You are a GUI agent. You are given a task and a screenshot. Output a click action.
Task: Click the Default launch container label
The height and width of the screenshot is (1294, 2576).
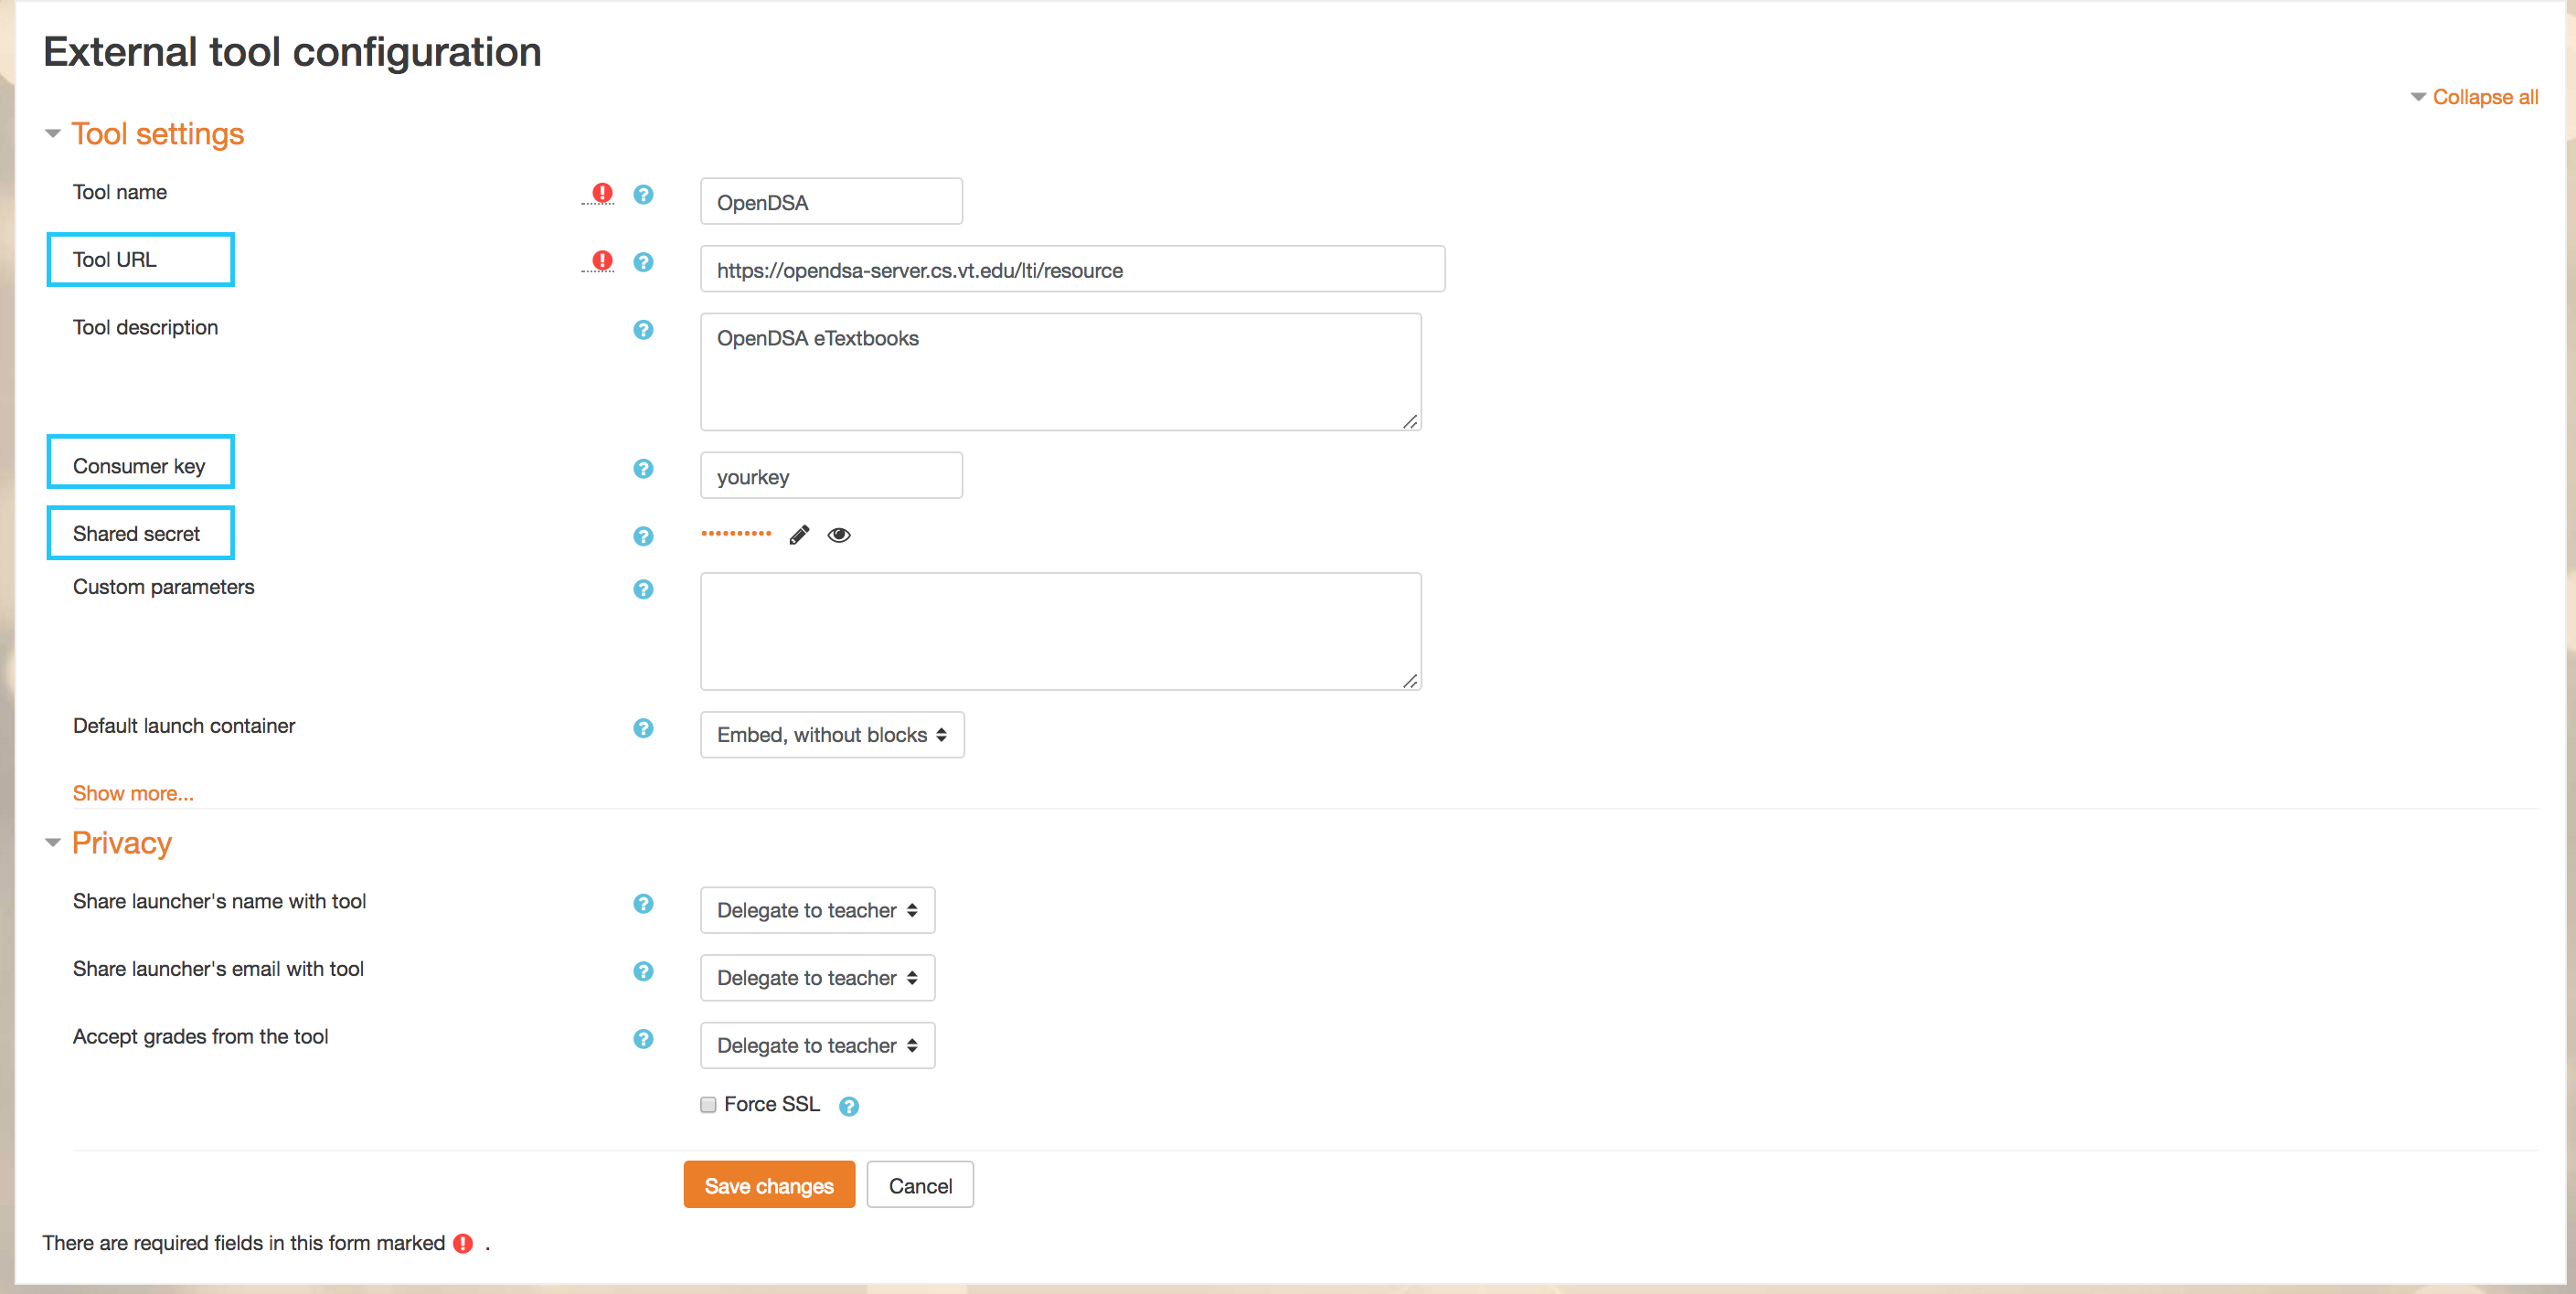pos(184,726)
